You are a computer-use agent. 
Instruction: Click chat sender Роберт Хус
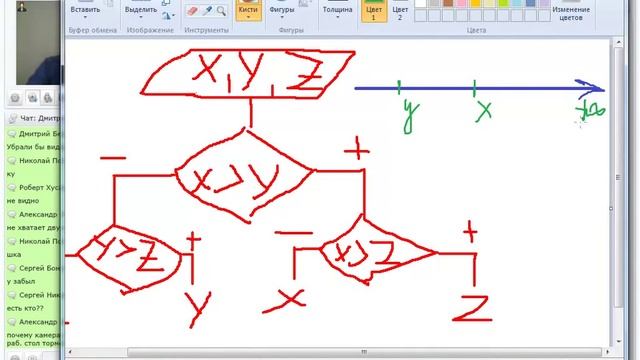pyautogui.click(x=40, y=188)
